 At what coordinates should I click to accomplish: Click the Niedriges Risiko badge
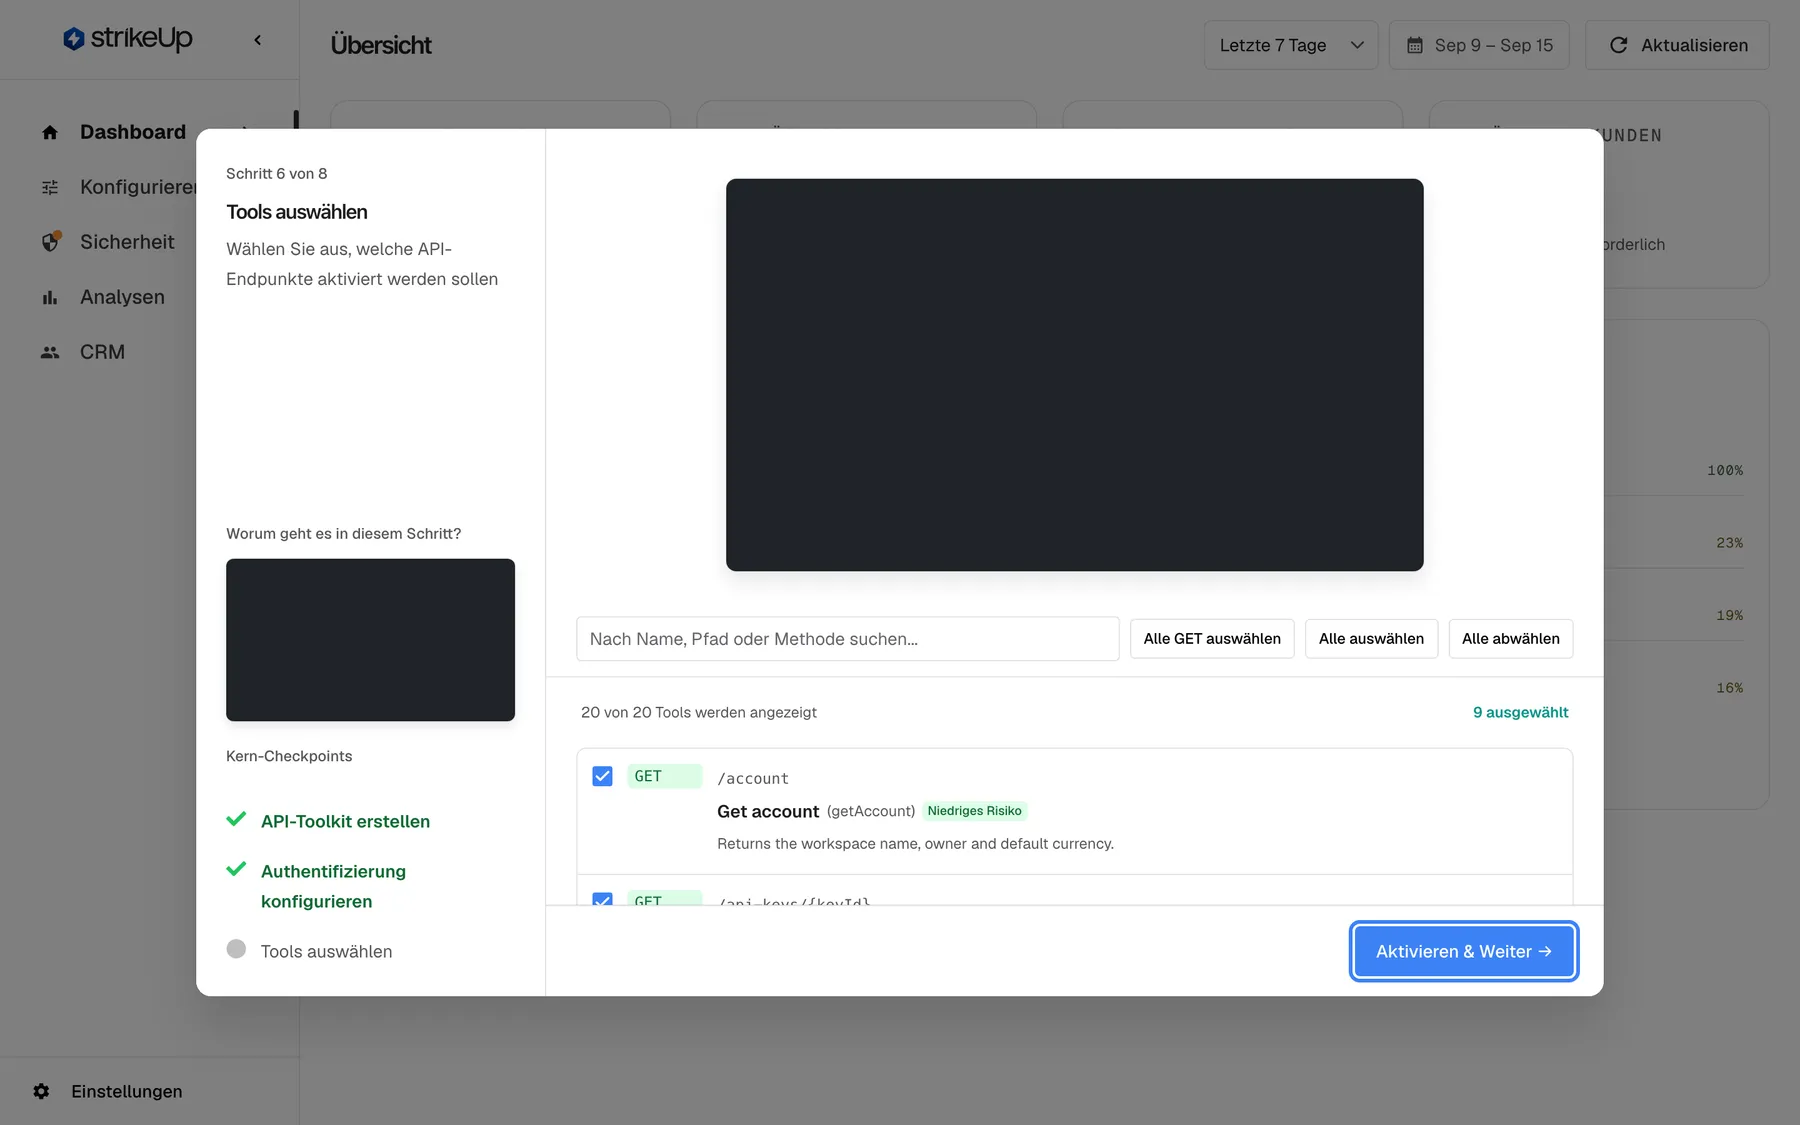[974, 811]
